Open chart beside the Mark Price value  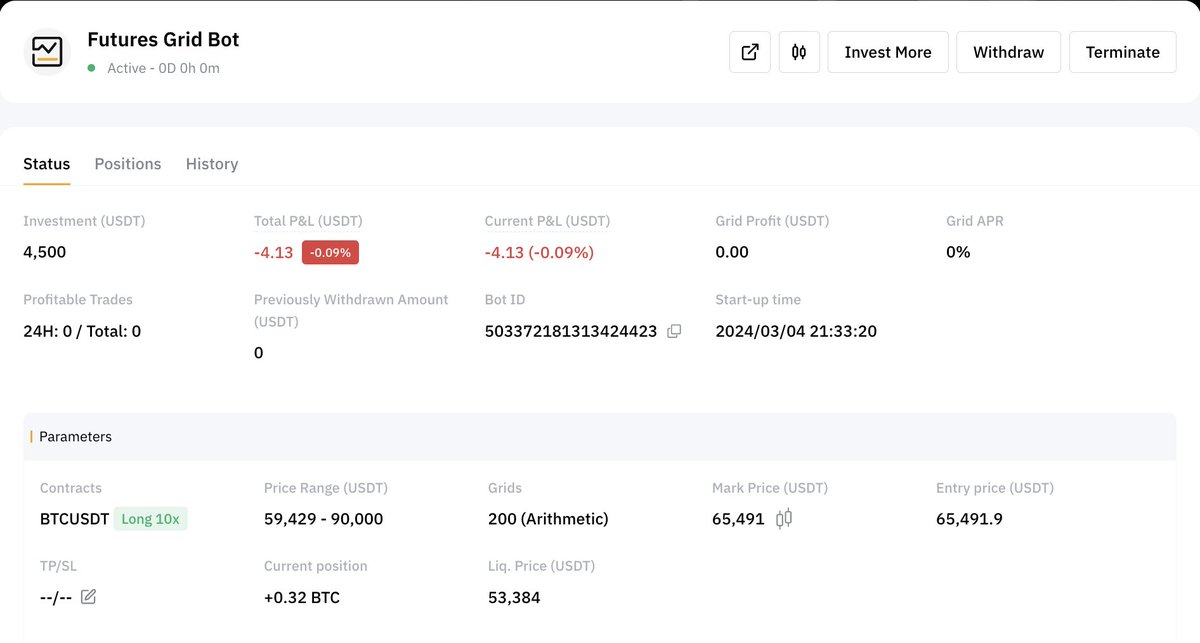click(784, 519)
